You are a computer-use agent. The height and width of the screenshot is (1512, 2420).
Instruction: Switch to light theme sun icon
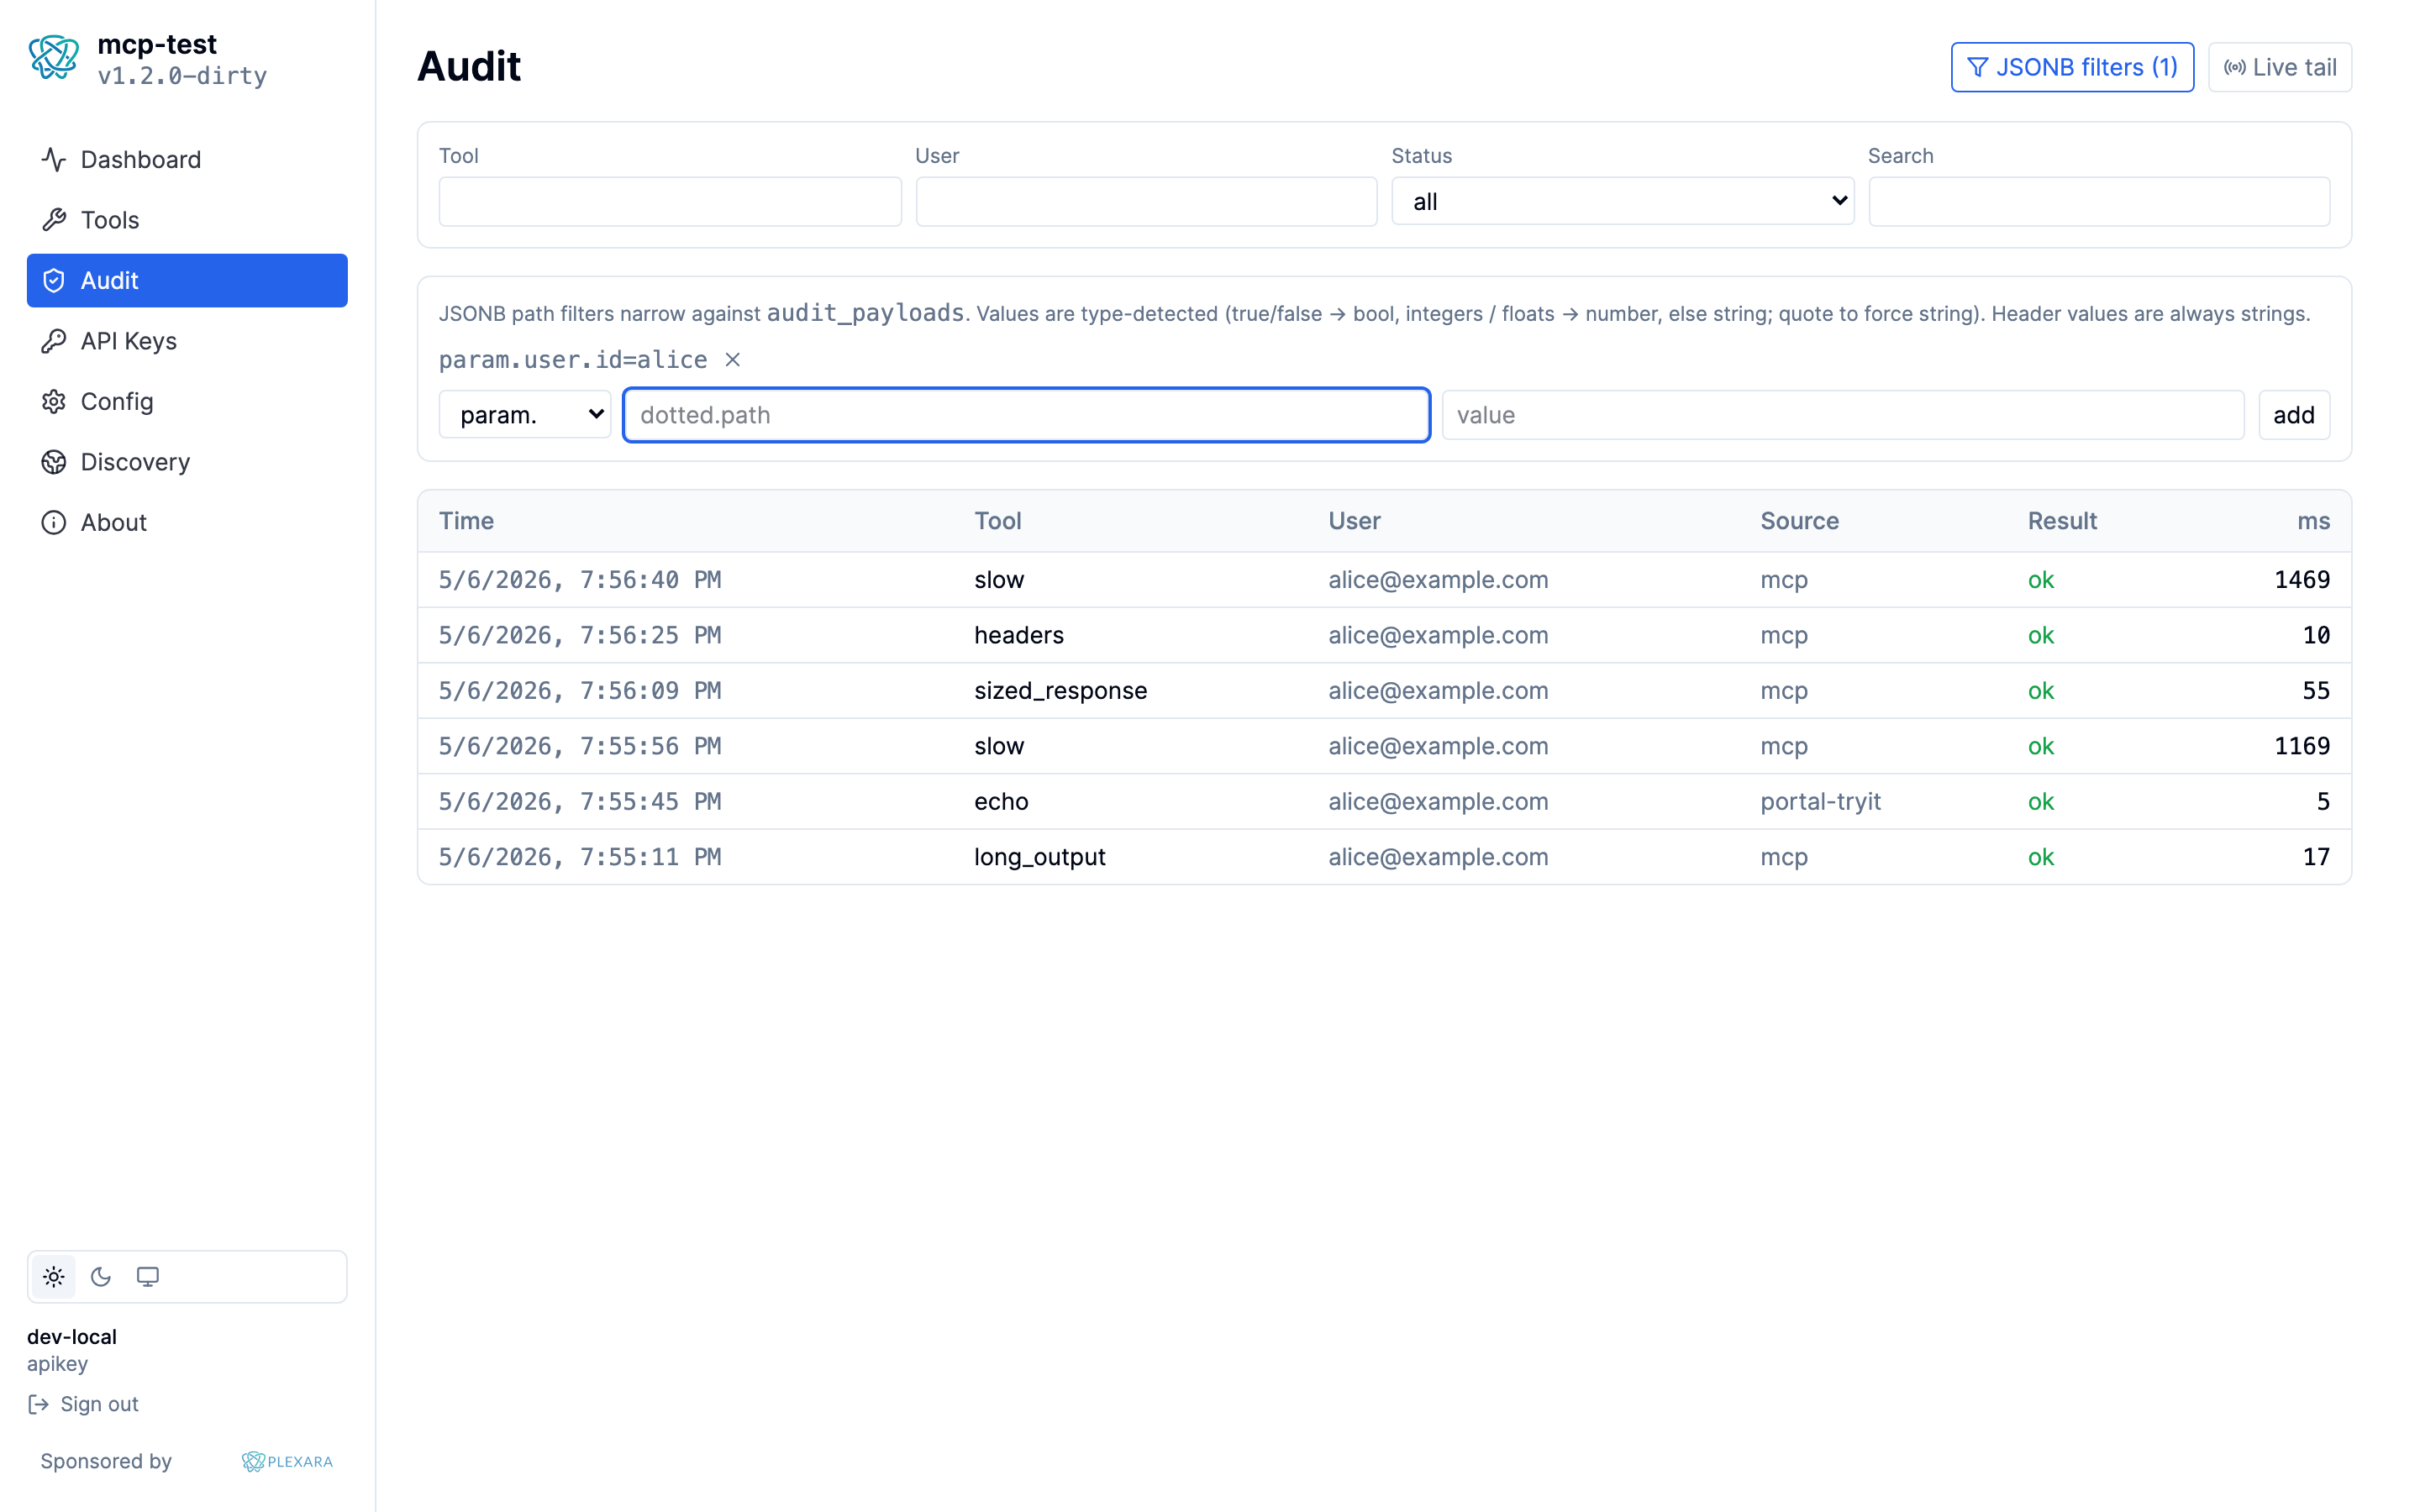tap(54, 1277)
